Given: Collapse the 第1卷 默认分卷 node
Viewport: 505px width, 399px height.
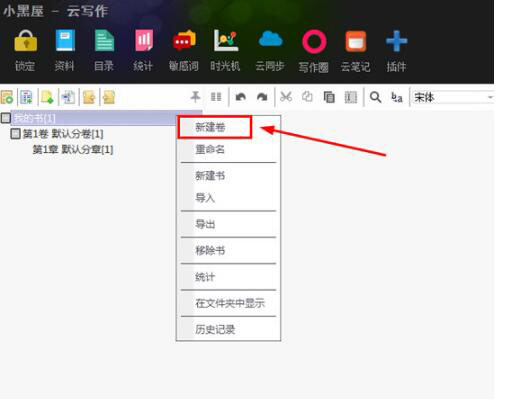Looking at the screenshot, I should click(x=15, y=134).
